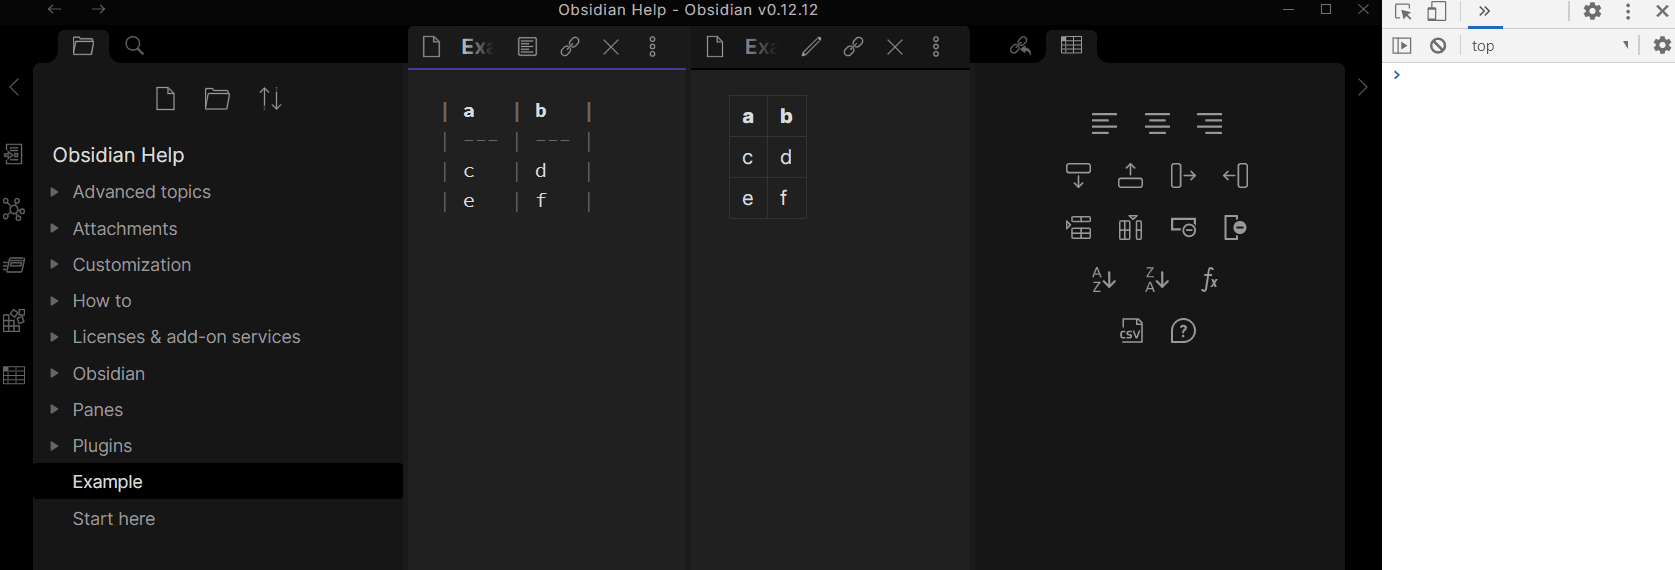Click cell 'f' in the editor table
Screen dimensions: 1675x570
[x=541, y=200]
